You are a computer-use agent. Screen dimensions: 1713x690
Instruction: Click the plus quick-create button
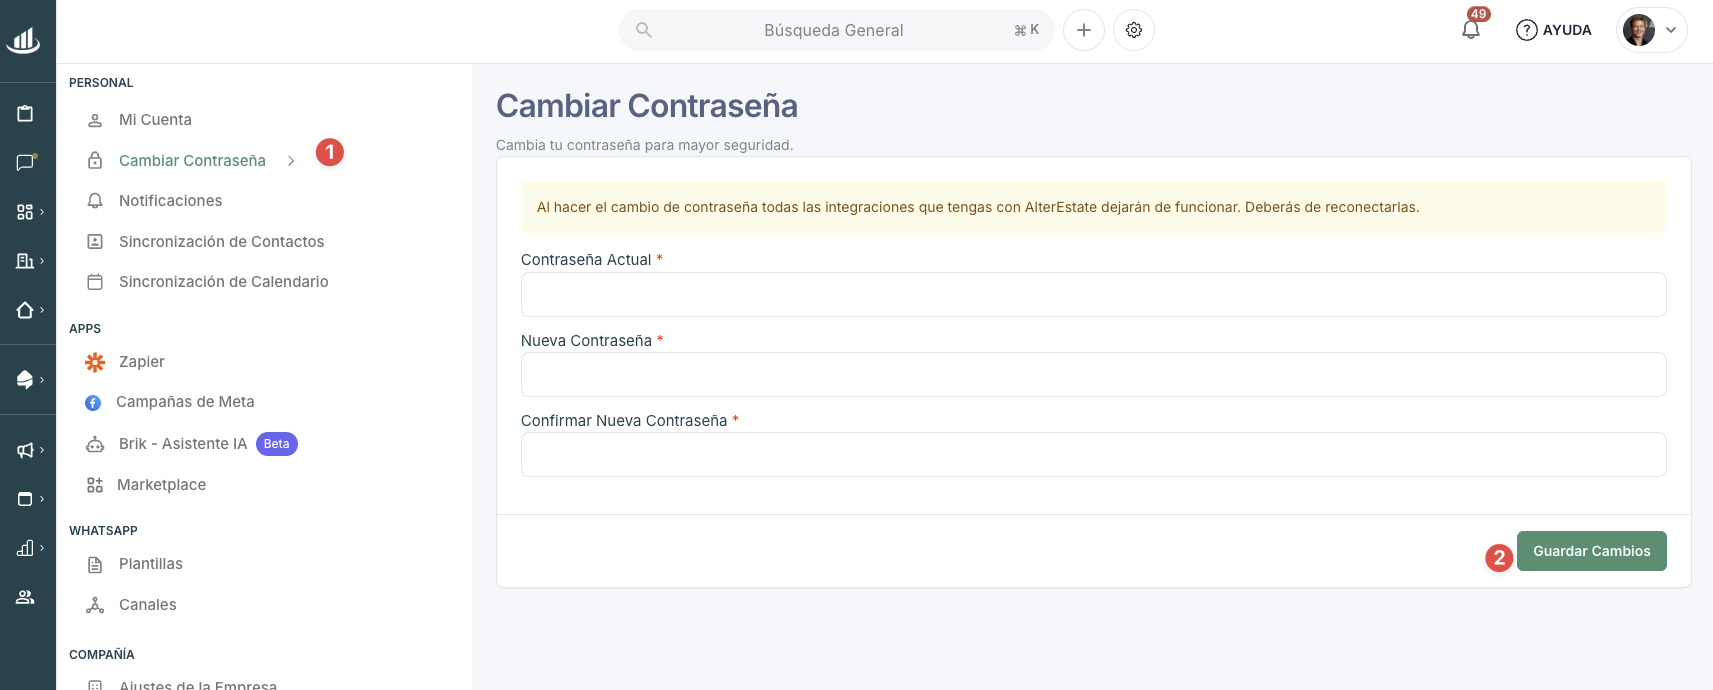click(x=1084, y=30)
